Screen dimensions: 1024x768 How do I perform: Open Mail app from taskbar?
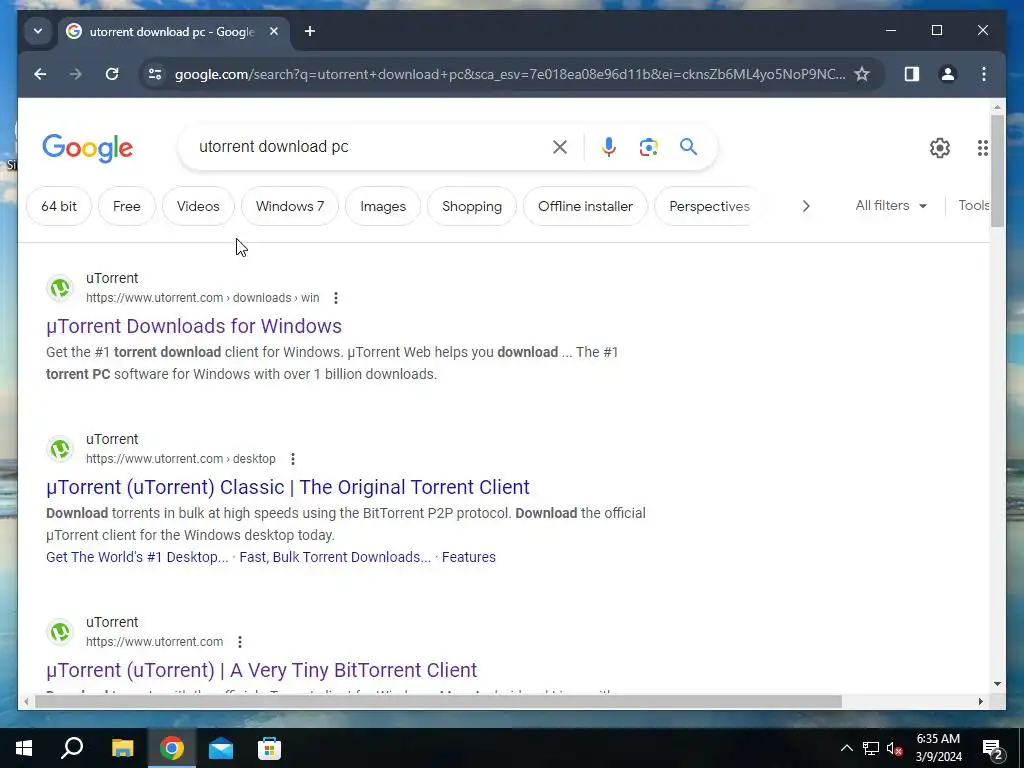[221, 748]
